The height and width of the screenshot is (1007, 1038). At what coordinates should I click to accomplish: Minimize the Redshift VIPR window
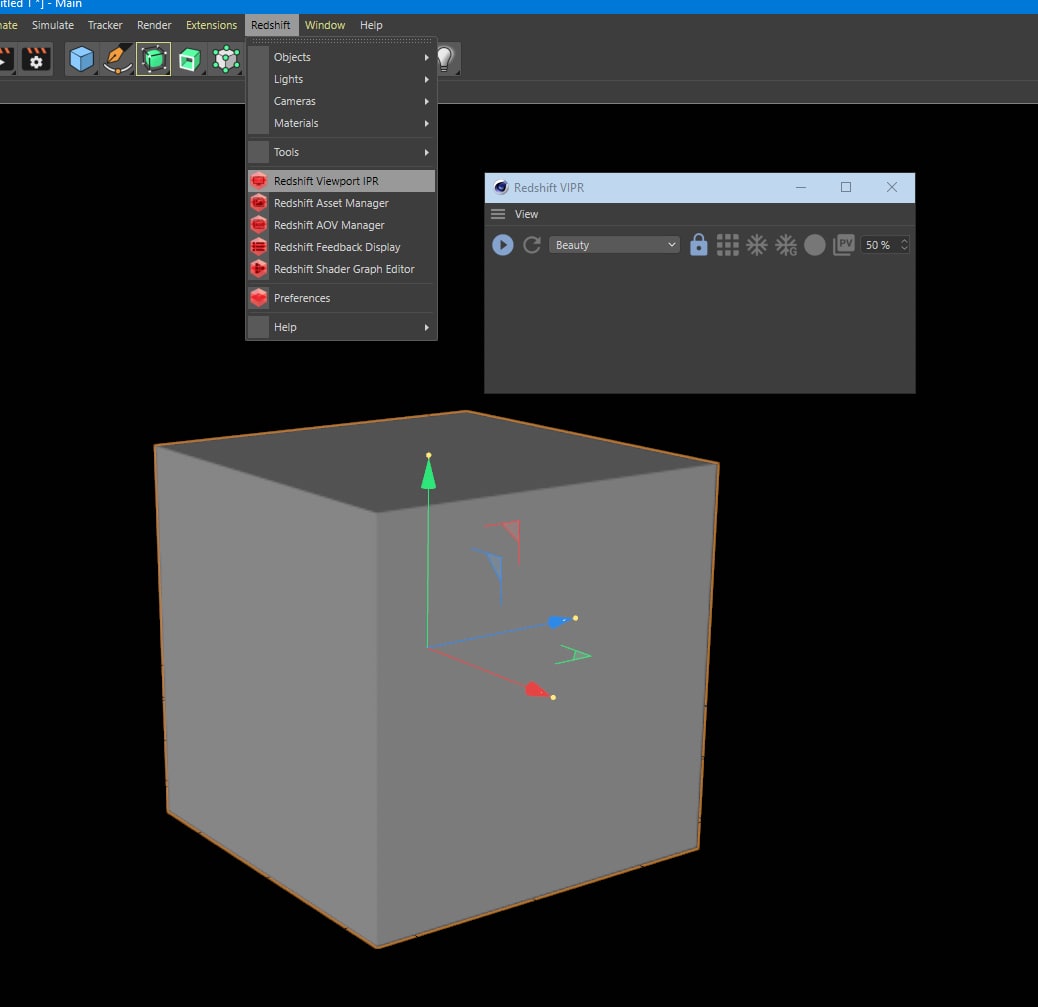point(801,187)
